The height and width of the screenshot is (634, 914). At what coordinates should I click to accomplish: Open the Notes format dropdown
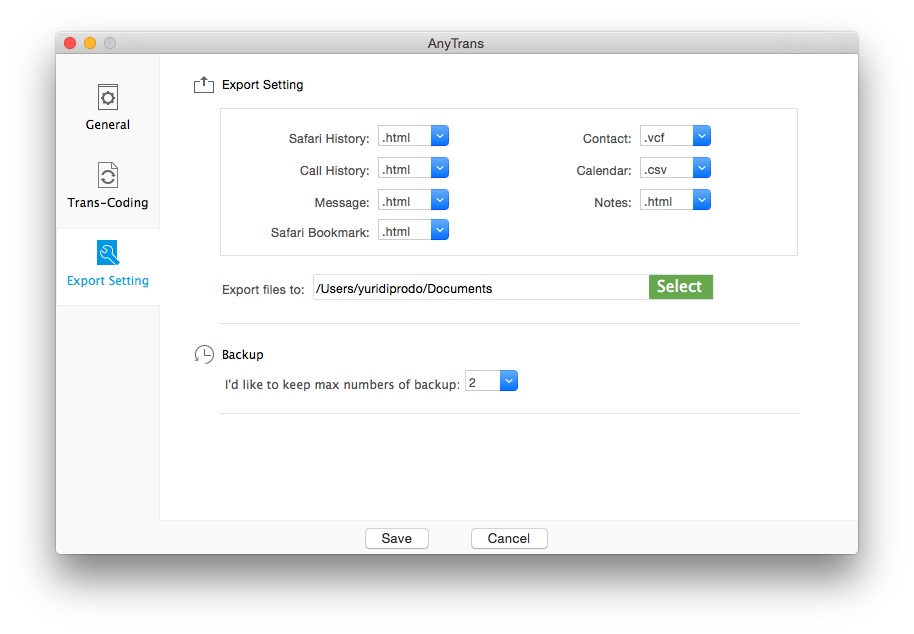[x=675, y=201]
